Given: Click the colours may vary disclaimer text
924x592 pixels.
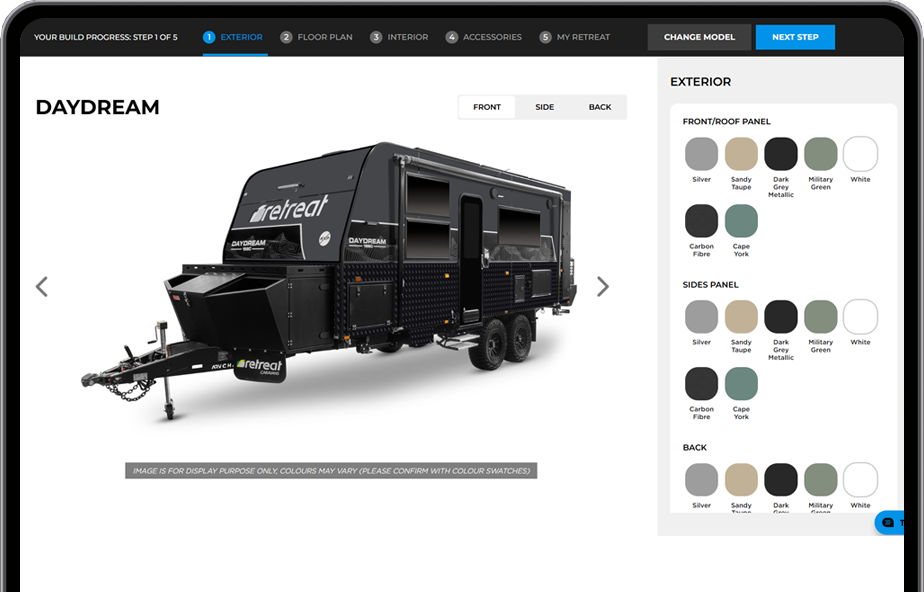Looking at the screenshot, I should (x=331, y=471).
